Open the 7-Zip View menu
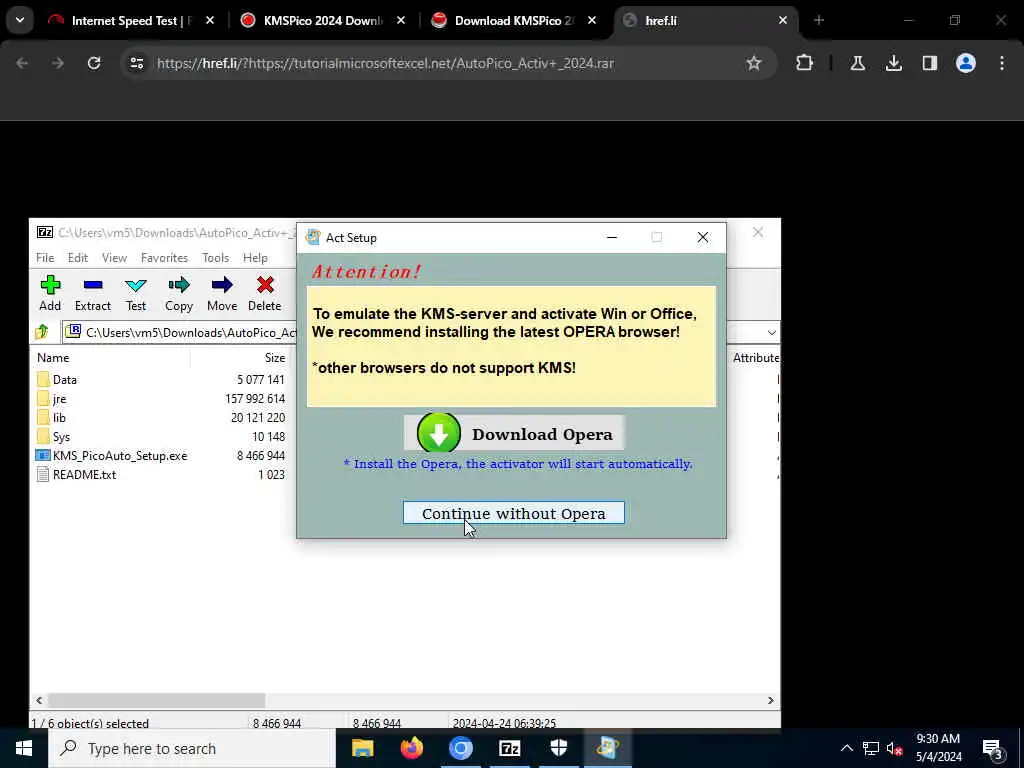 (114, 257)
